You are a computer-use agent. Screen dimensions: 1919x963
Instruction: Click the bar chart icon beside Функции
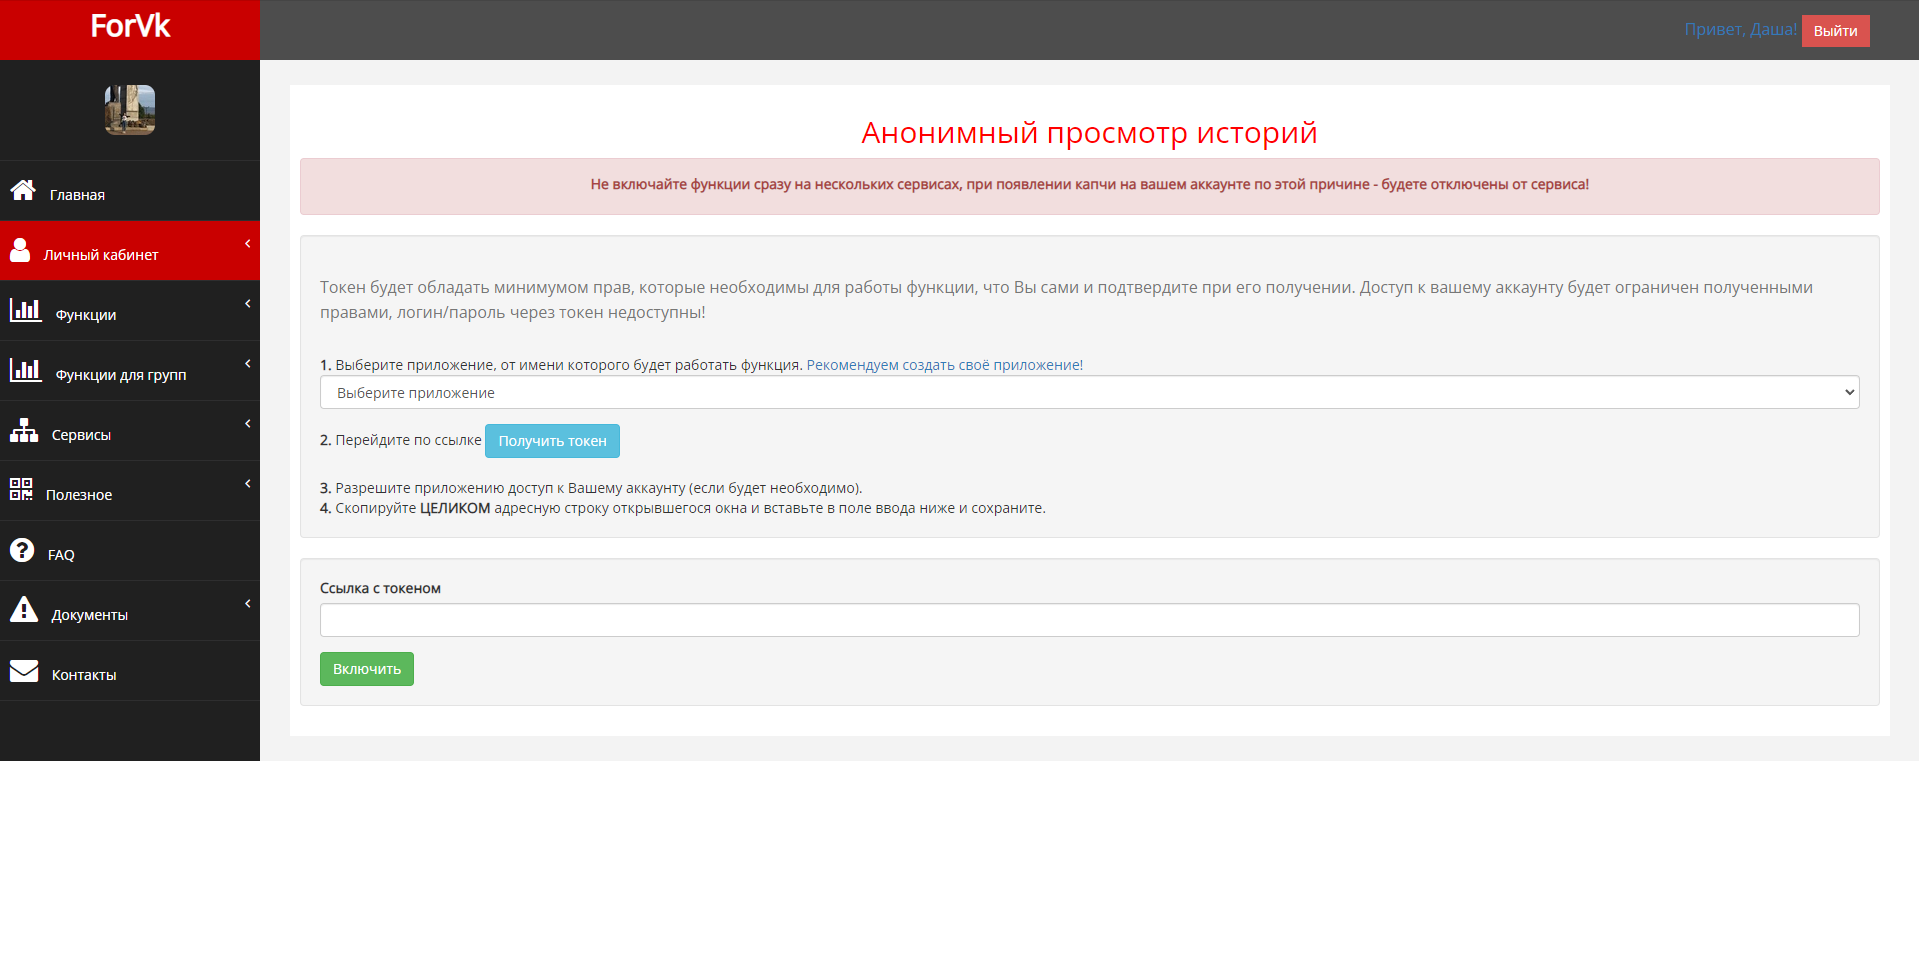click(26, 310)
